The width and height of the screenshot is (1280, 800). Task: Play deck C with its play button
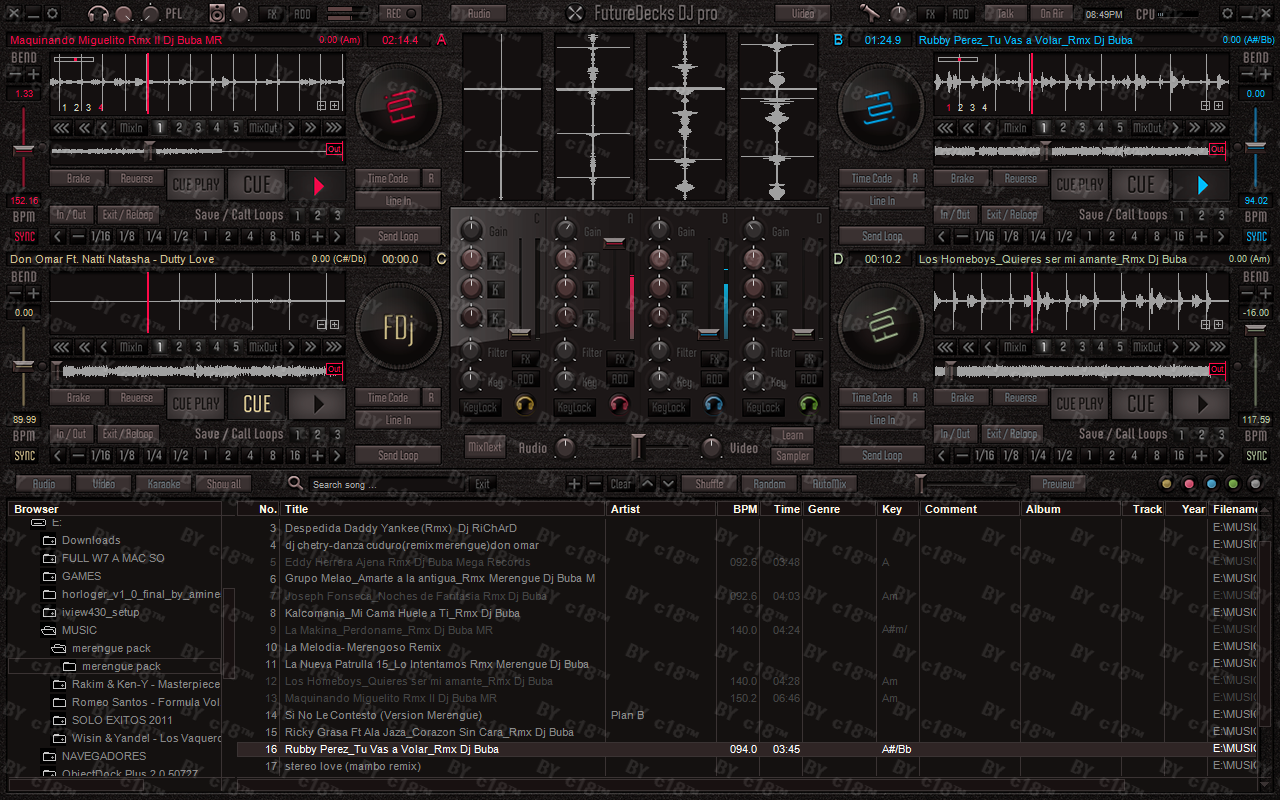pos(318,404)
